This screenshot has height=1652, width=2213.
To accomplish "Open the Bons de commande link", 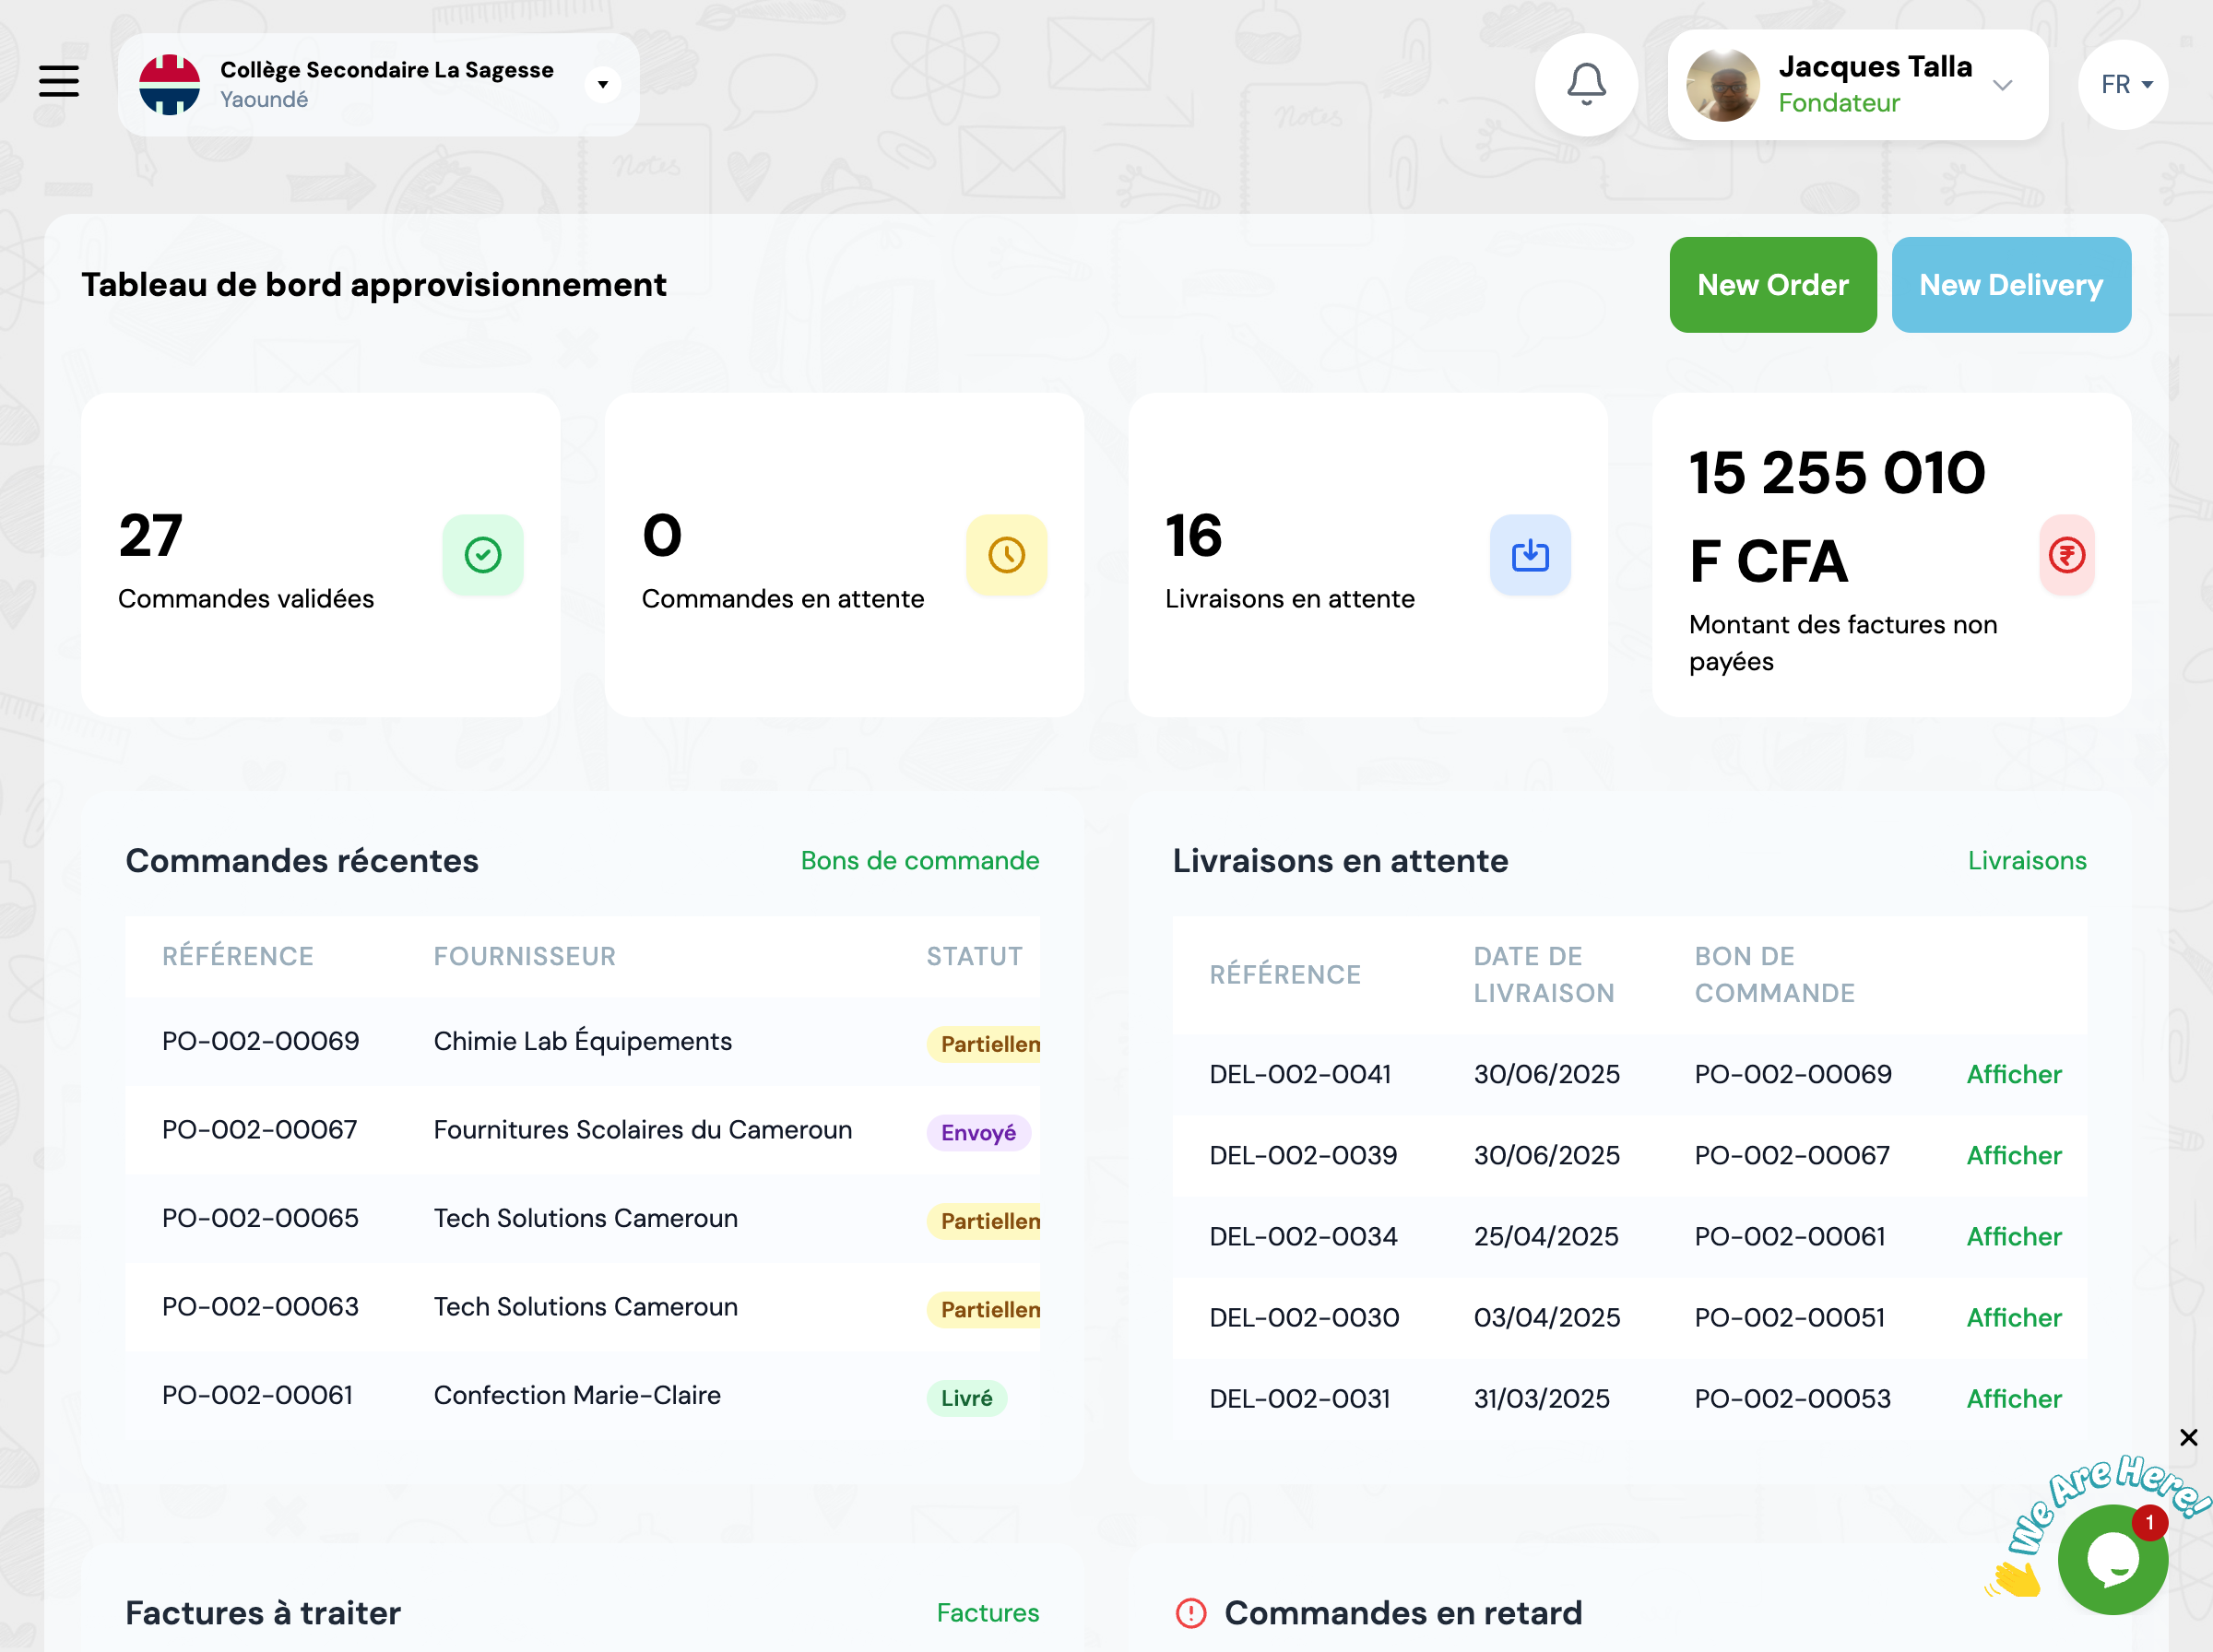I will (919, 860).
